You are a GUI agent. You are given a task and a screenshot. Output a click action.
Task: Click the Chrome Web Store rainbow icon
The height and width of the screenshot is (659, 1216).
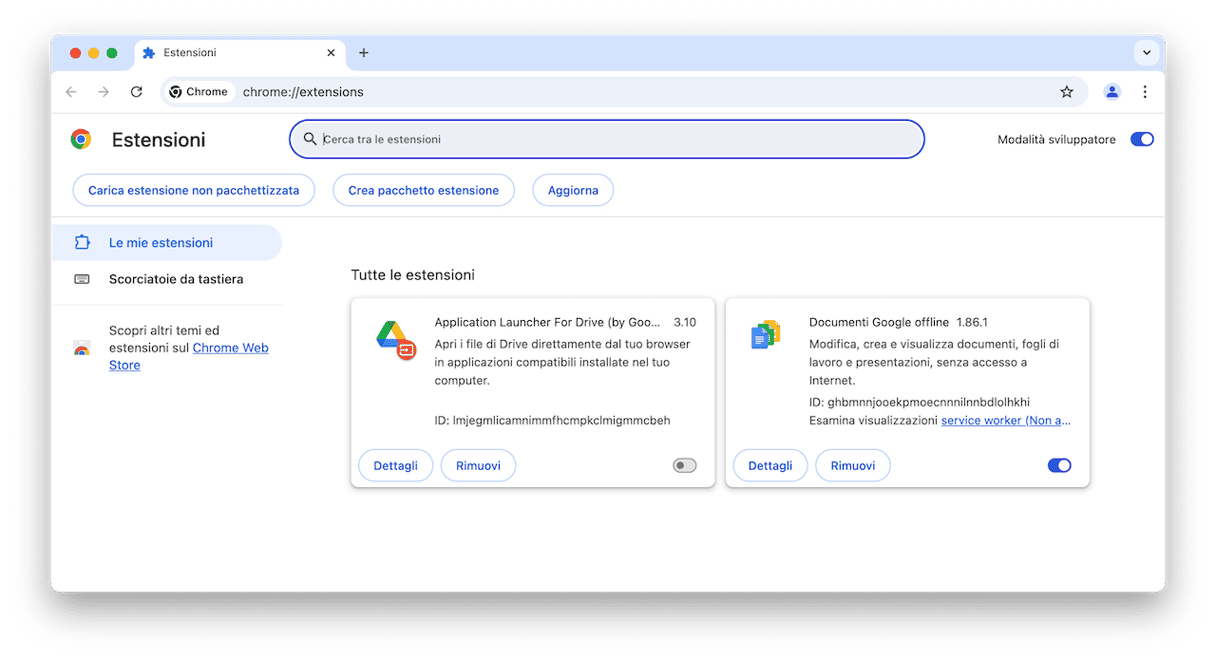tap(82, 349)
